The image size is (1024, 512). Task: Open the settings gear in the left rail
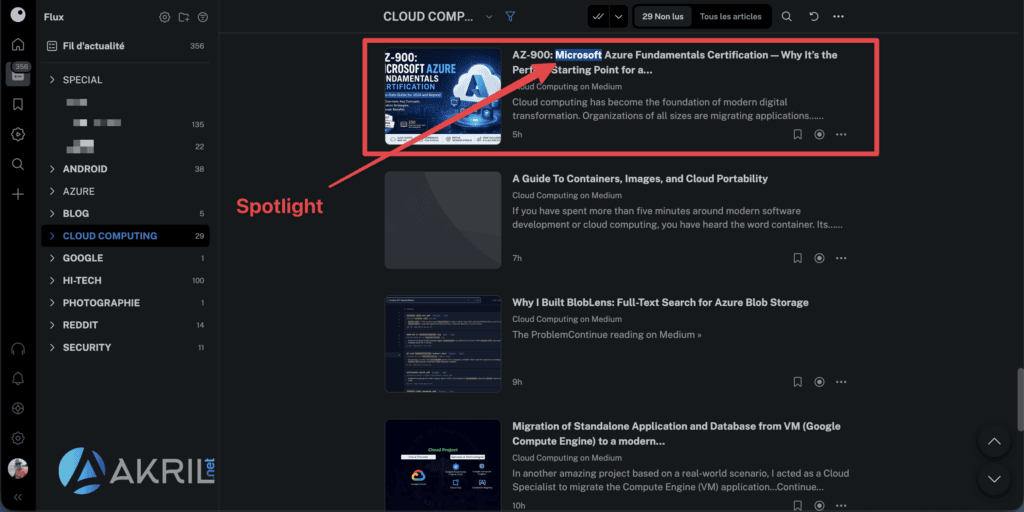pyautogui.click(x=18, y=438)
